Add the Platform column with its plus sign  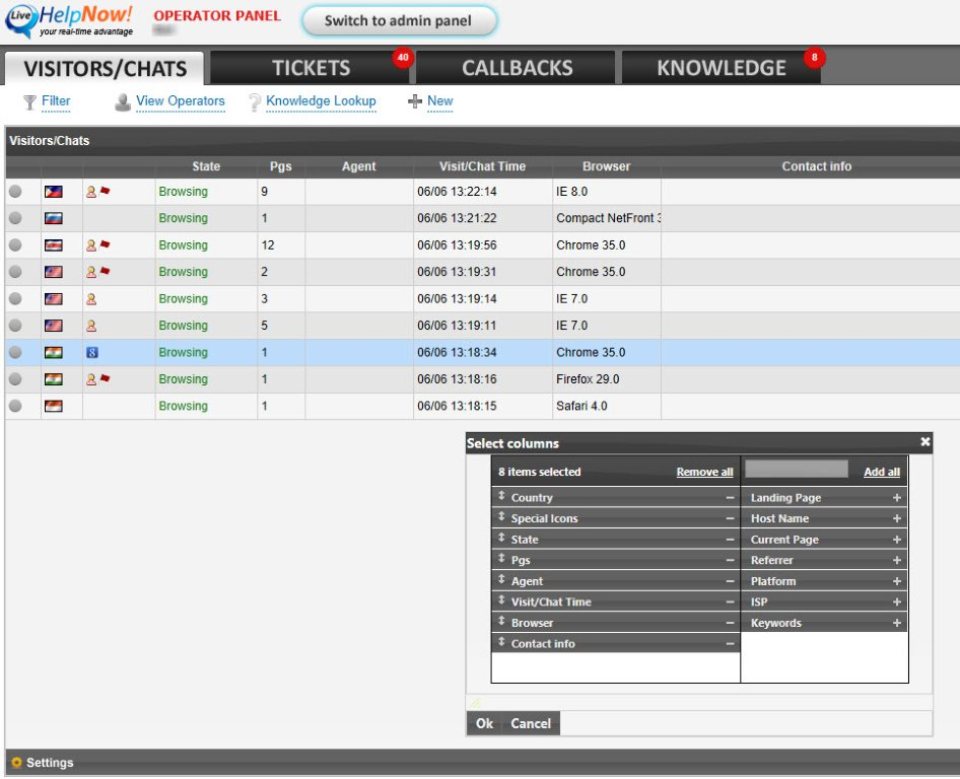pos(898,580)
